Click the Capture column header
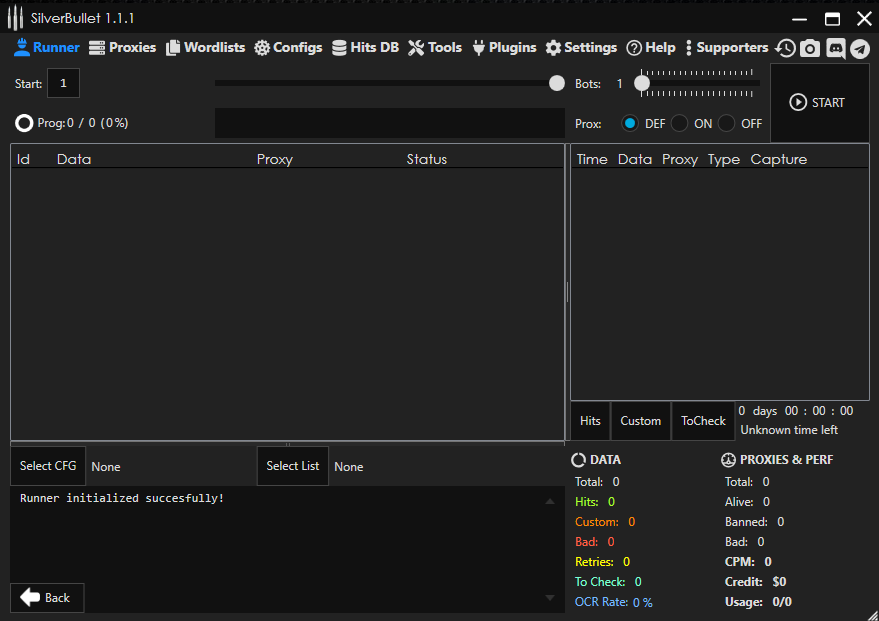 pyautogui.click(x=779, y=160)
